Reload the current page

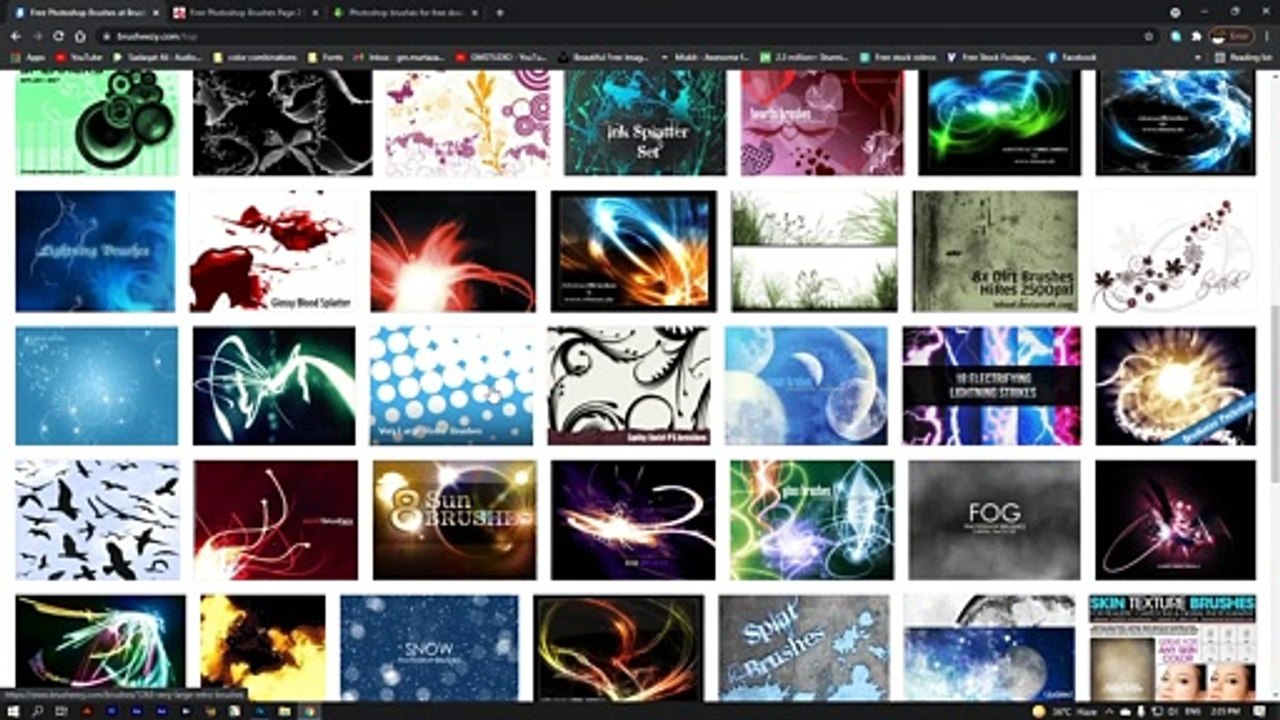point(59,36)
